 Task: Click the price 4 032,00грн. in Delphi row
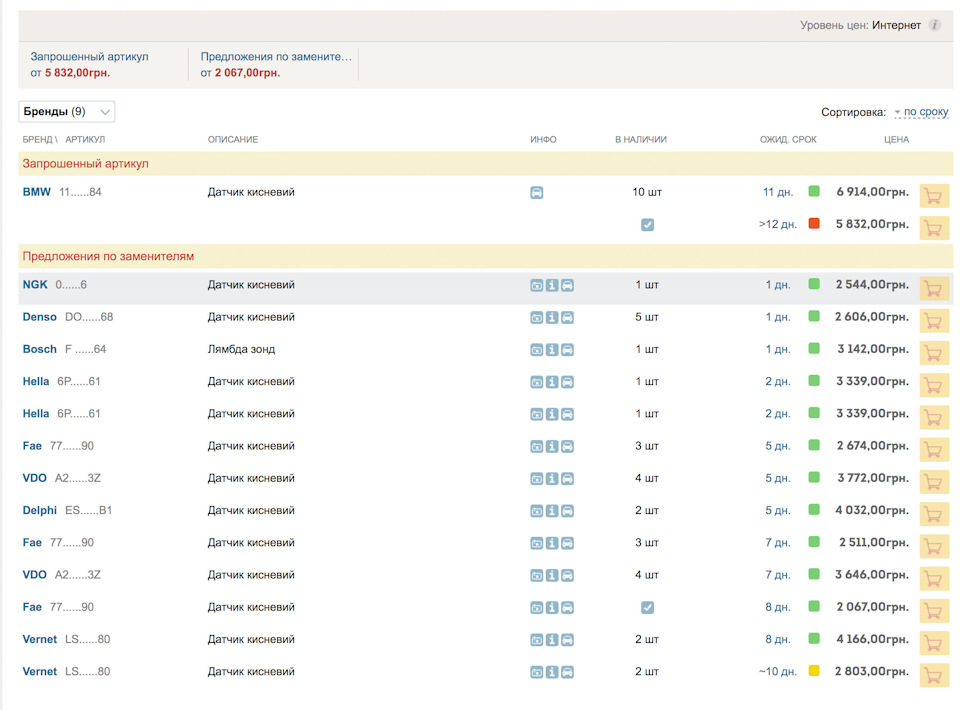pyautogui.click(x=872, y=510)
